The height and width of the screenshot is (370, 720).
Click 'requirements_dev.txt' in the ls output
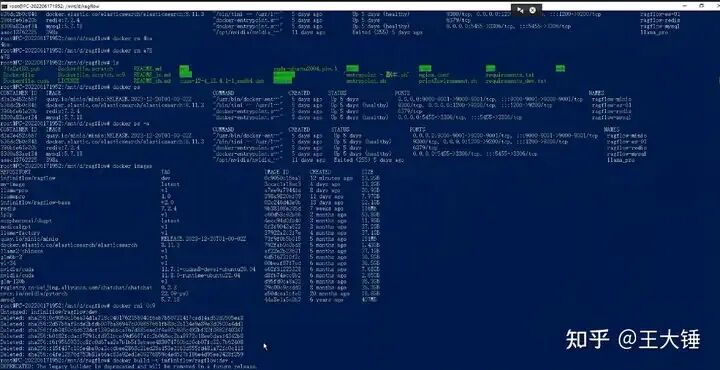(x=516, y=81)
